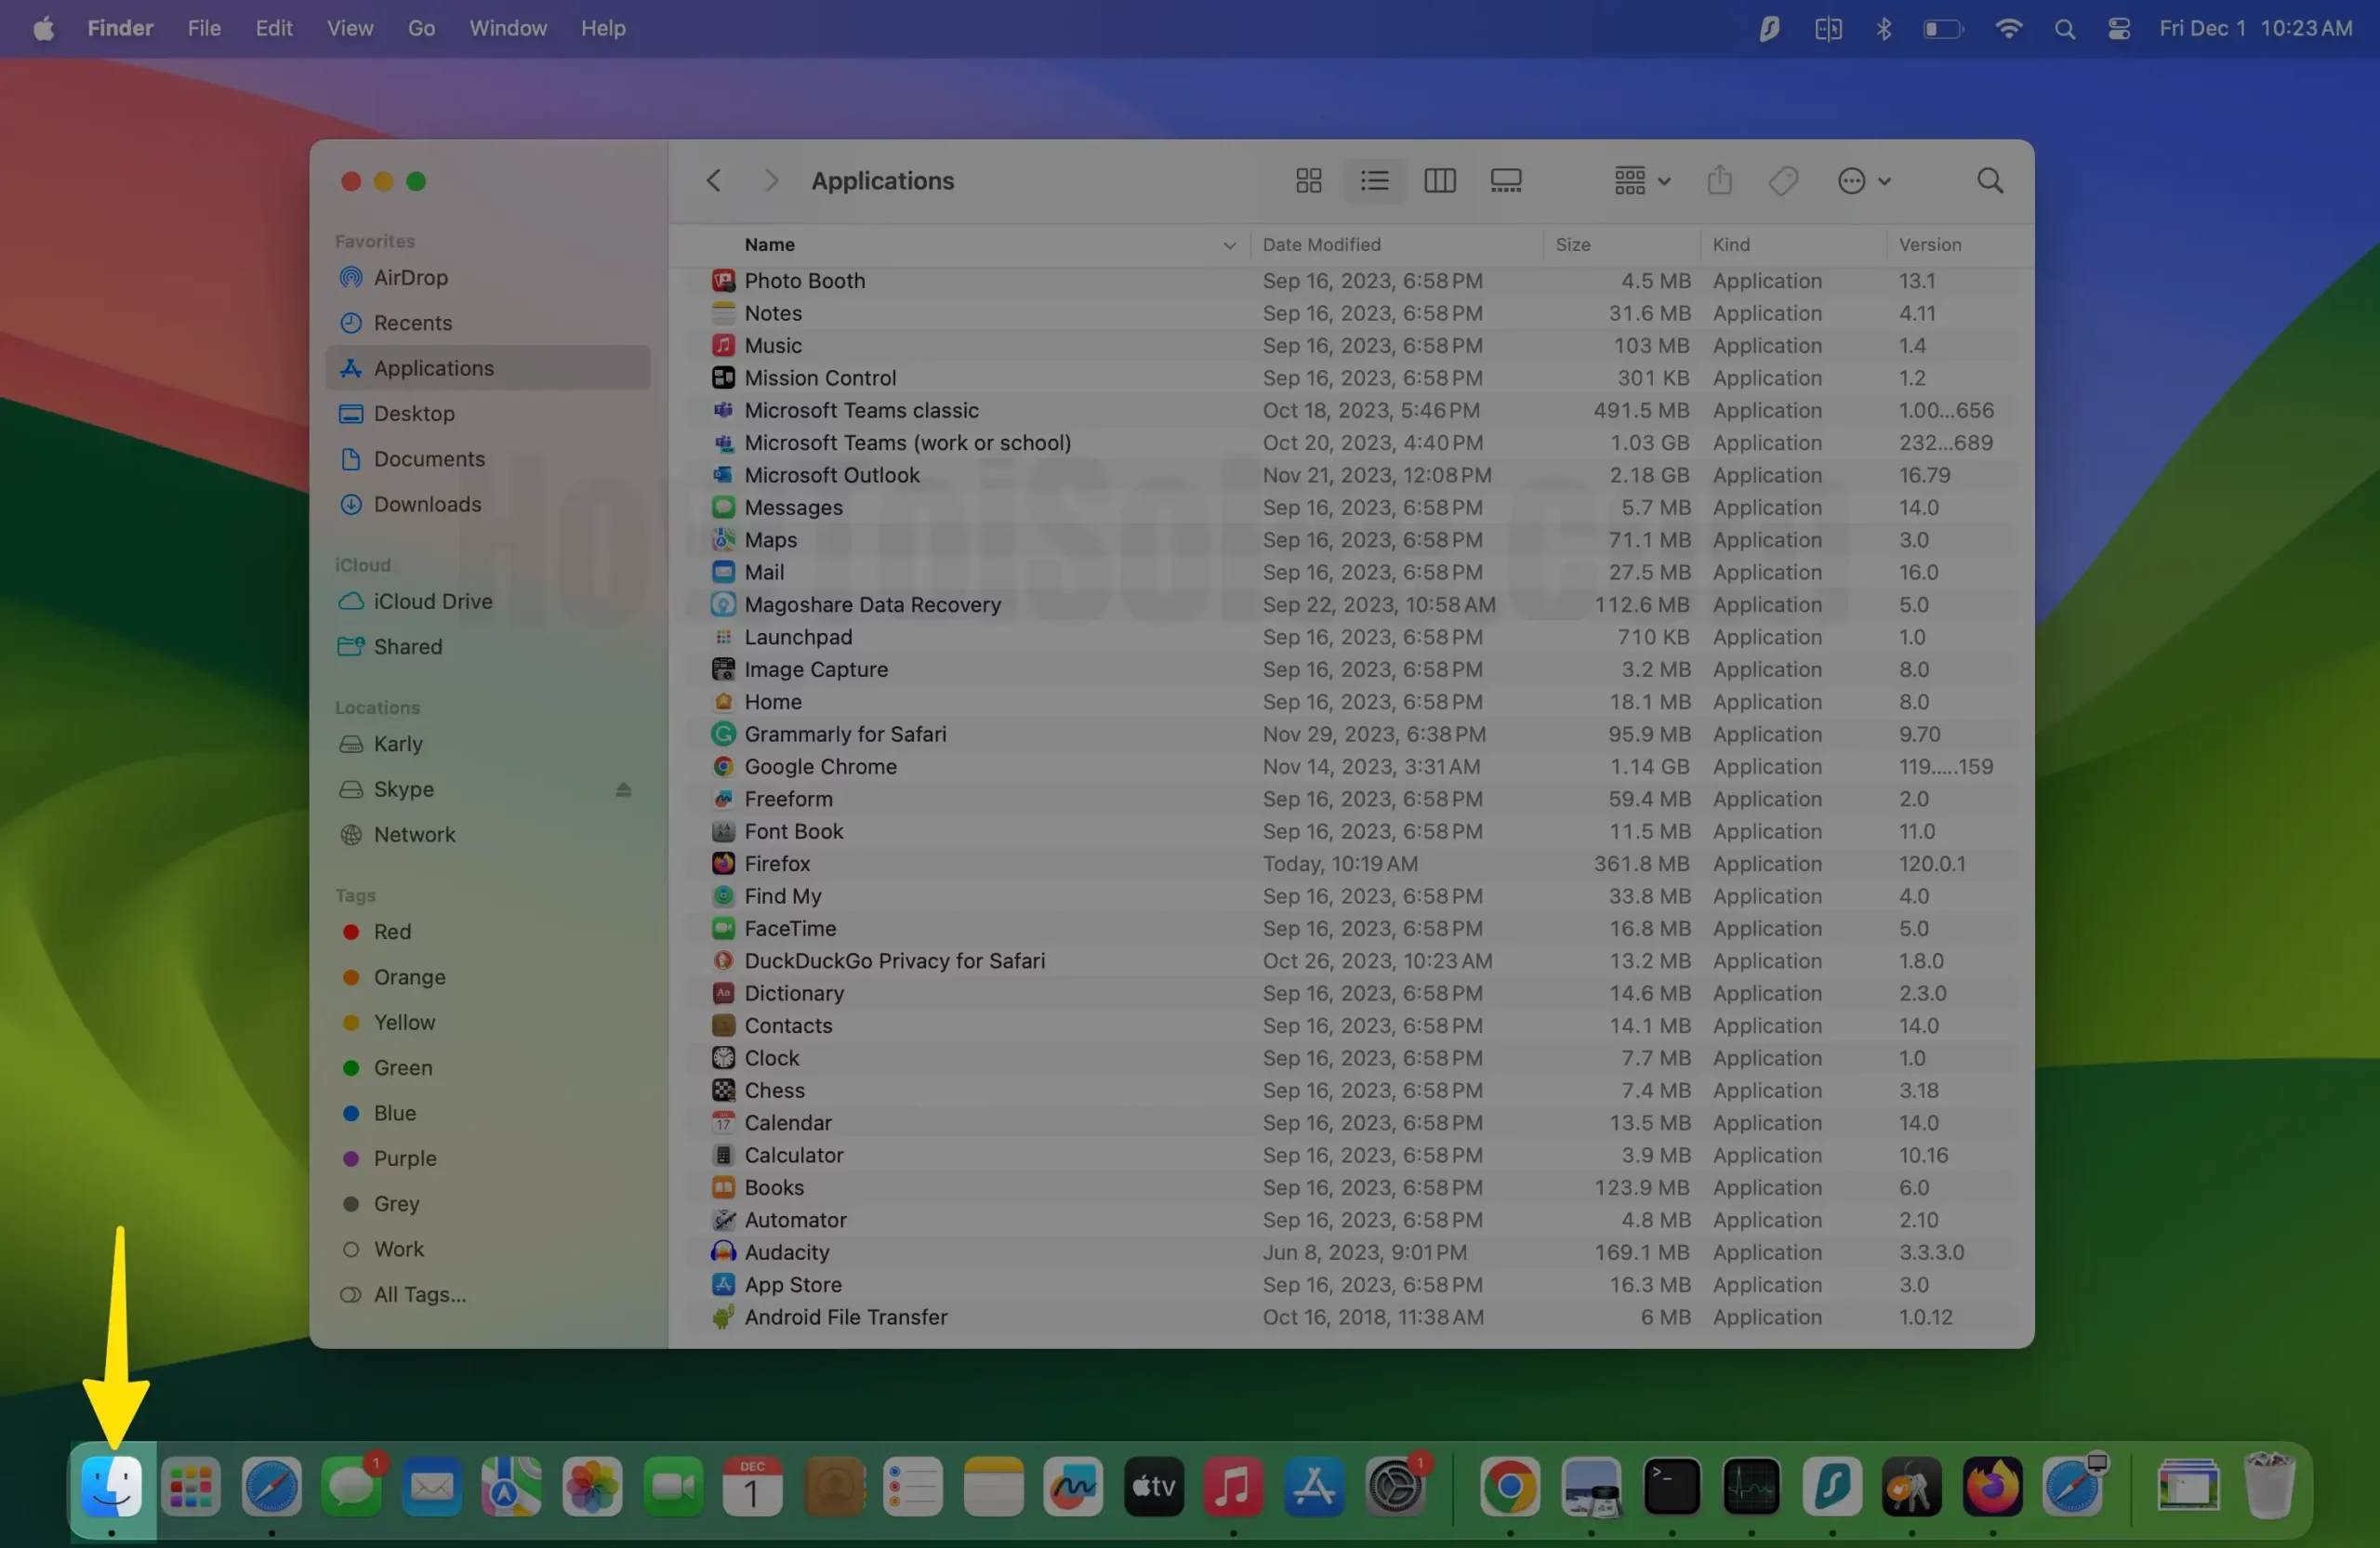Select Documents in the sidebar
This screenshot has width=2380, height=1548.
click(488, 459)
